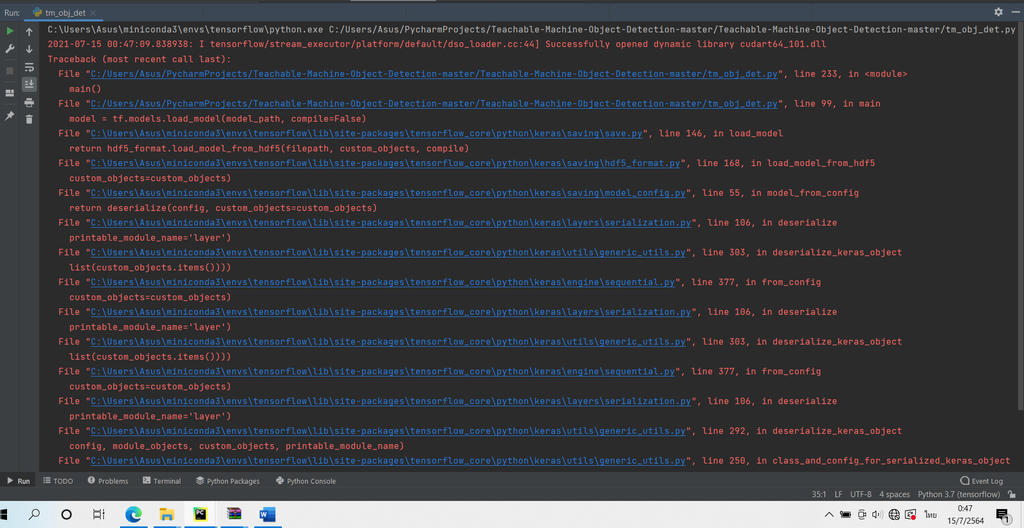
Task: Click the grey stop process icon
Action: [10, 71]
